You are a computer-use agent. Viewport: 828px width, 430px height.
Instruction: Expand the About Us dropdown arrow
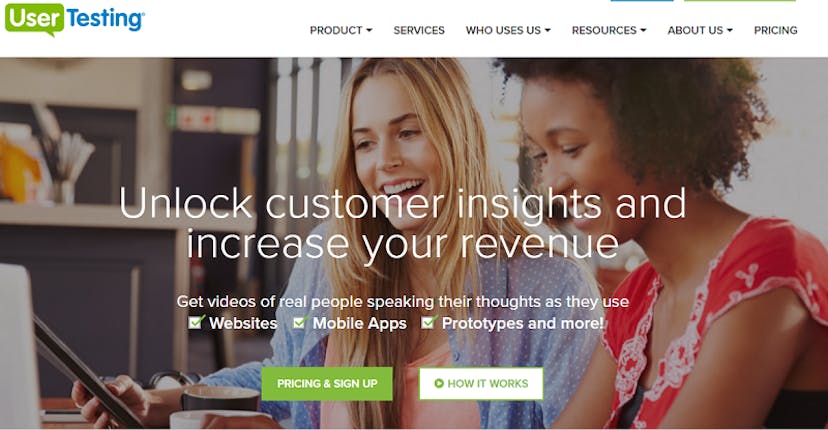point(730,31)
